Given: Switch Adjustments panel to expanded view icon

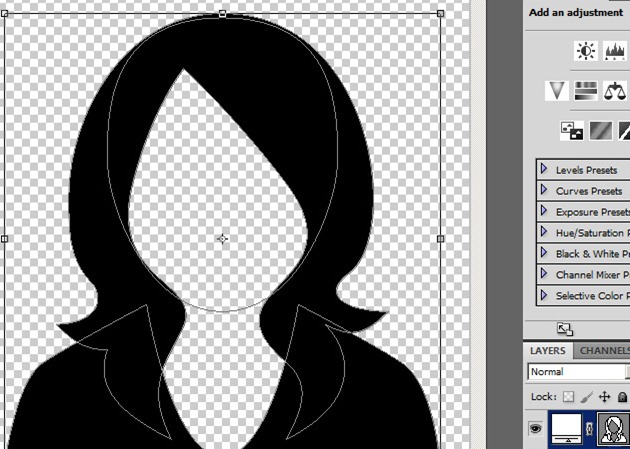Looking at the screenshot, I should click(x=565, y=329).
